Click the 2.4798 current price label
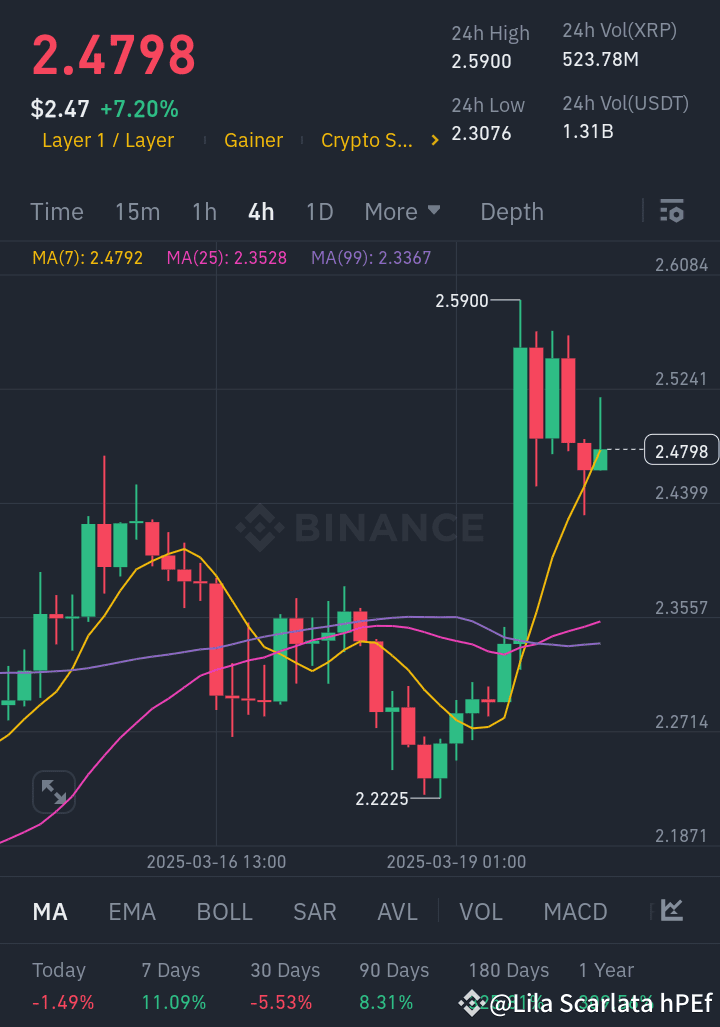Screen dimensions: 720x1027 point(682,452)
